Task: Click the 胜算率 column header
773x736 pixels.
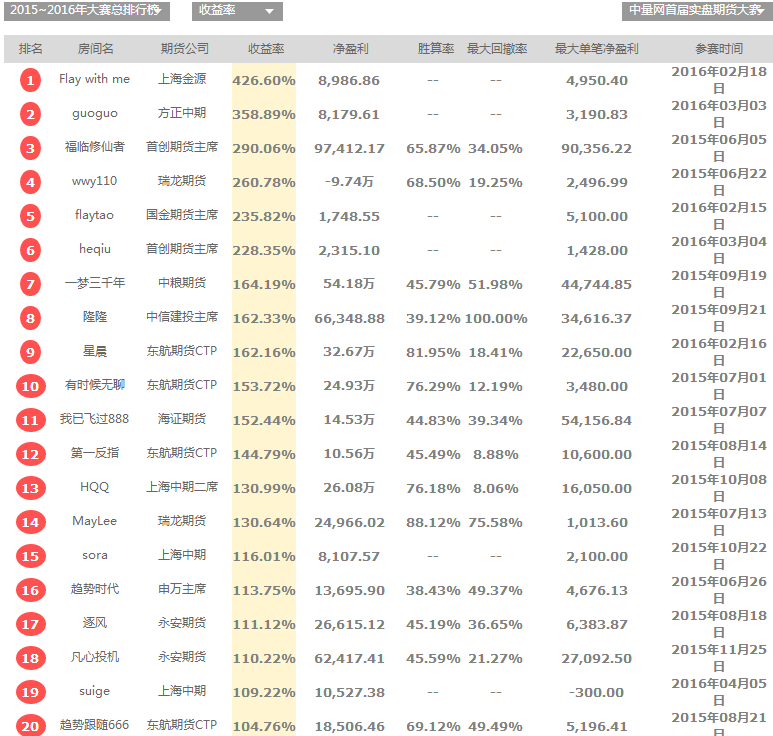Action: point(436,49)
